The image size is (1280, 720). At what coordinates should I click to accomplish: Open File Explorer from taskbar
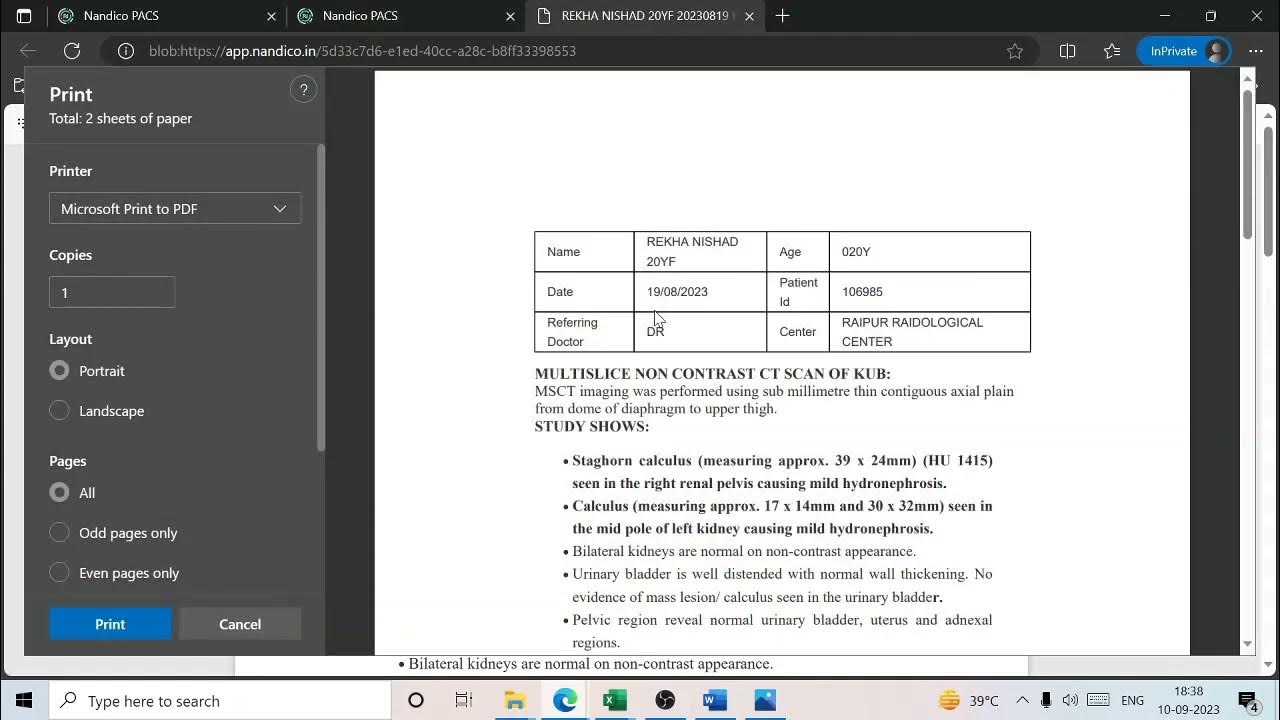tap(515, 700)
